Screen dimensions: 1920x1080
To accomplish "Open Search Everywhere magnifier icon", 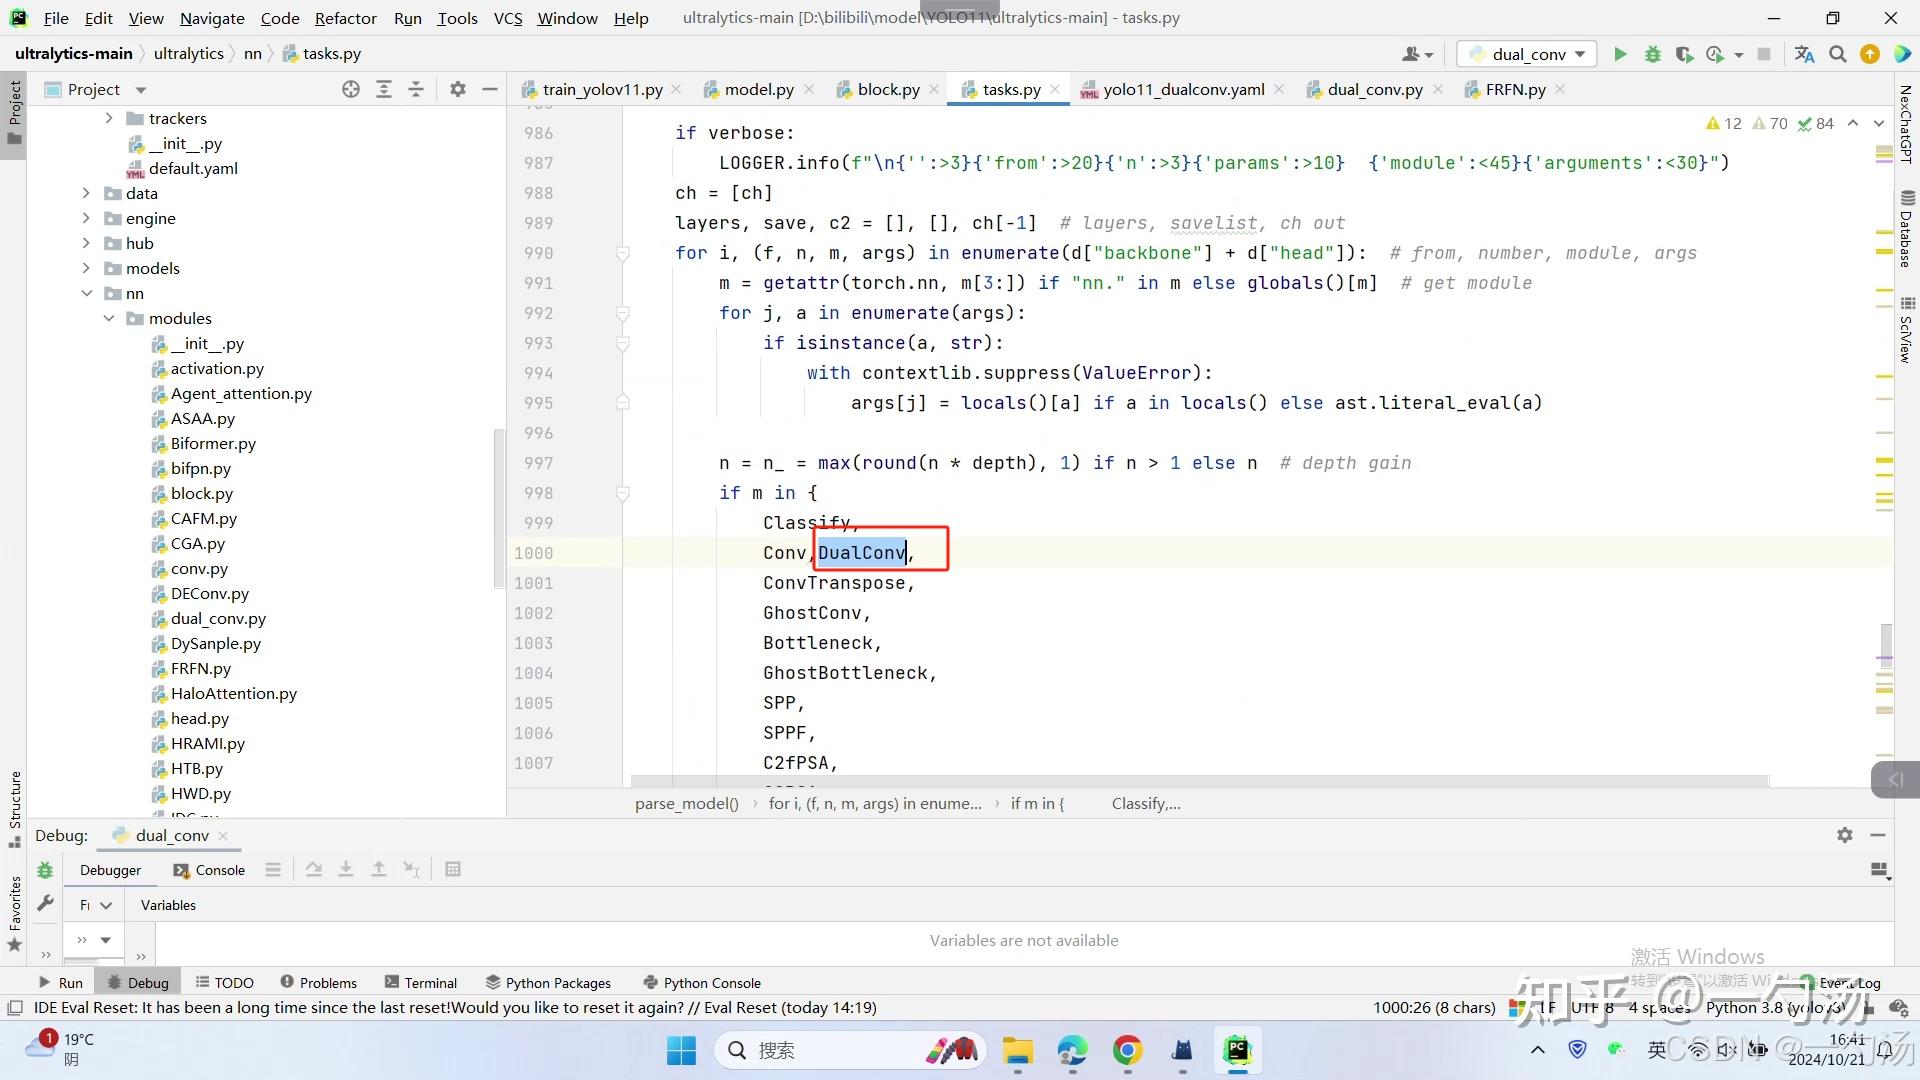I will (x=1837, y=54).
